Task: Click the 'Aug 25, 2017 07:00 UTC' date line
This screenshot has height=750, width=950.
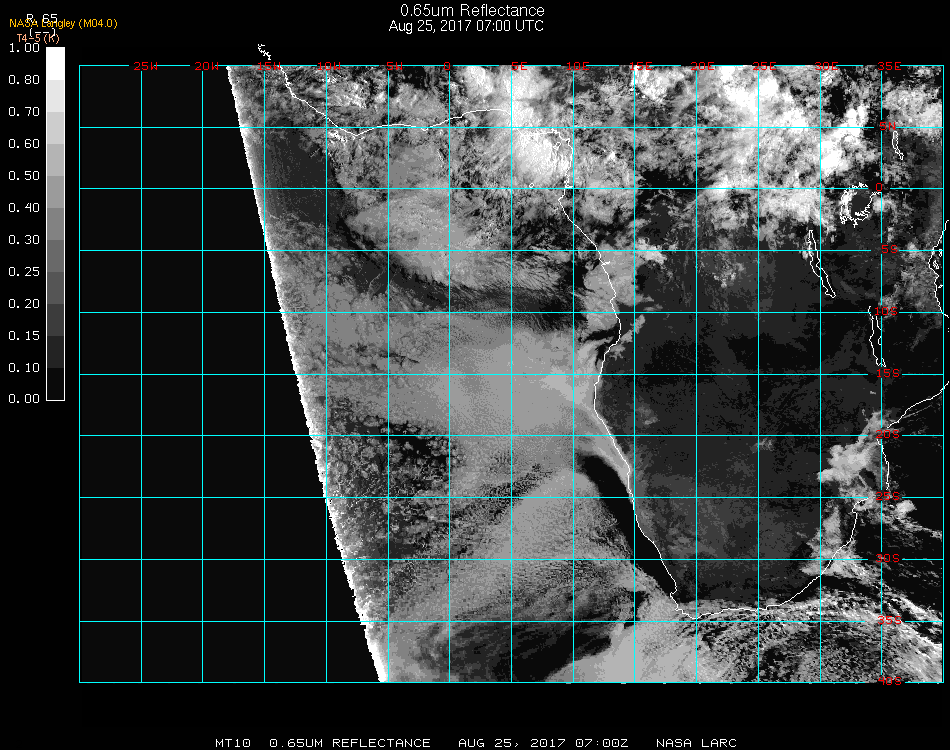Action: [x=466, y=26]
